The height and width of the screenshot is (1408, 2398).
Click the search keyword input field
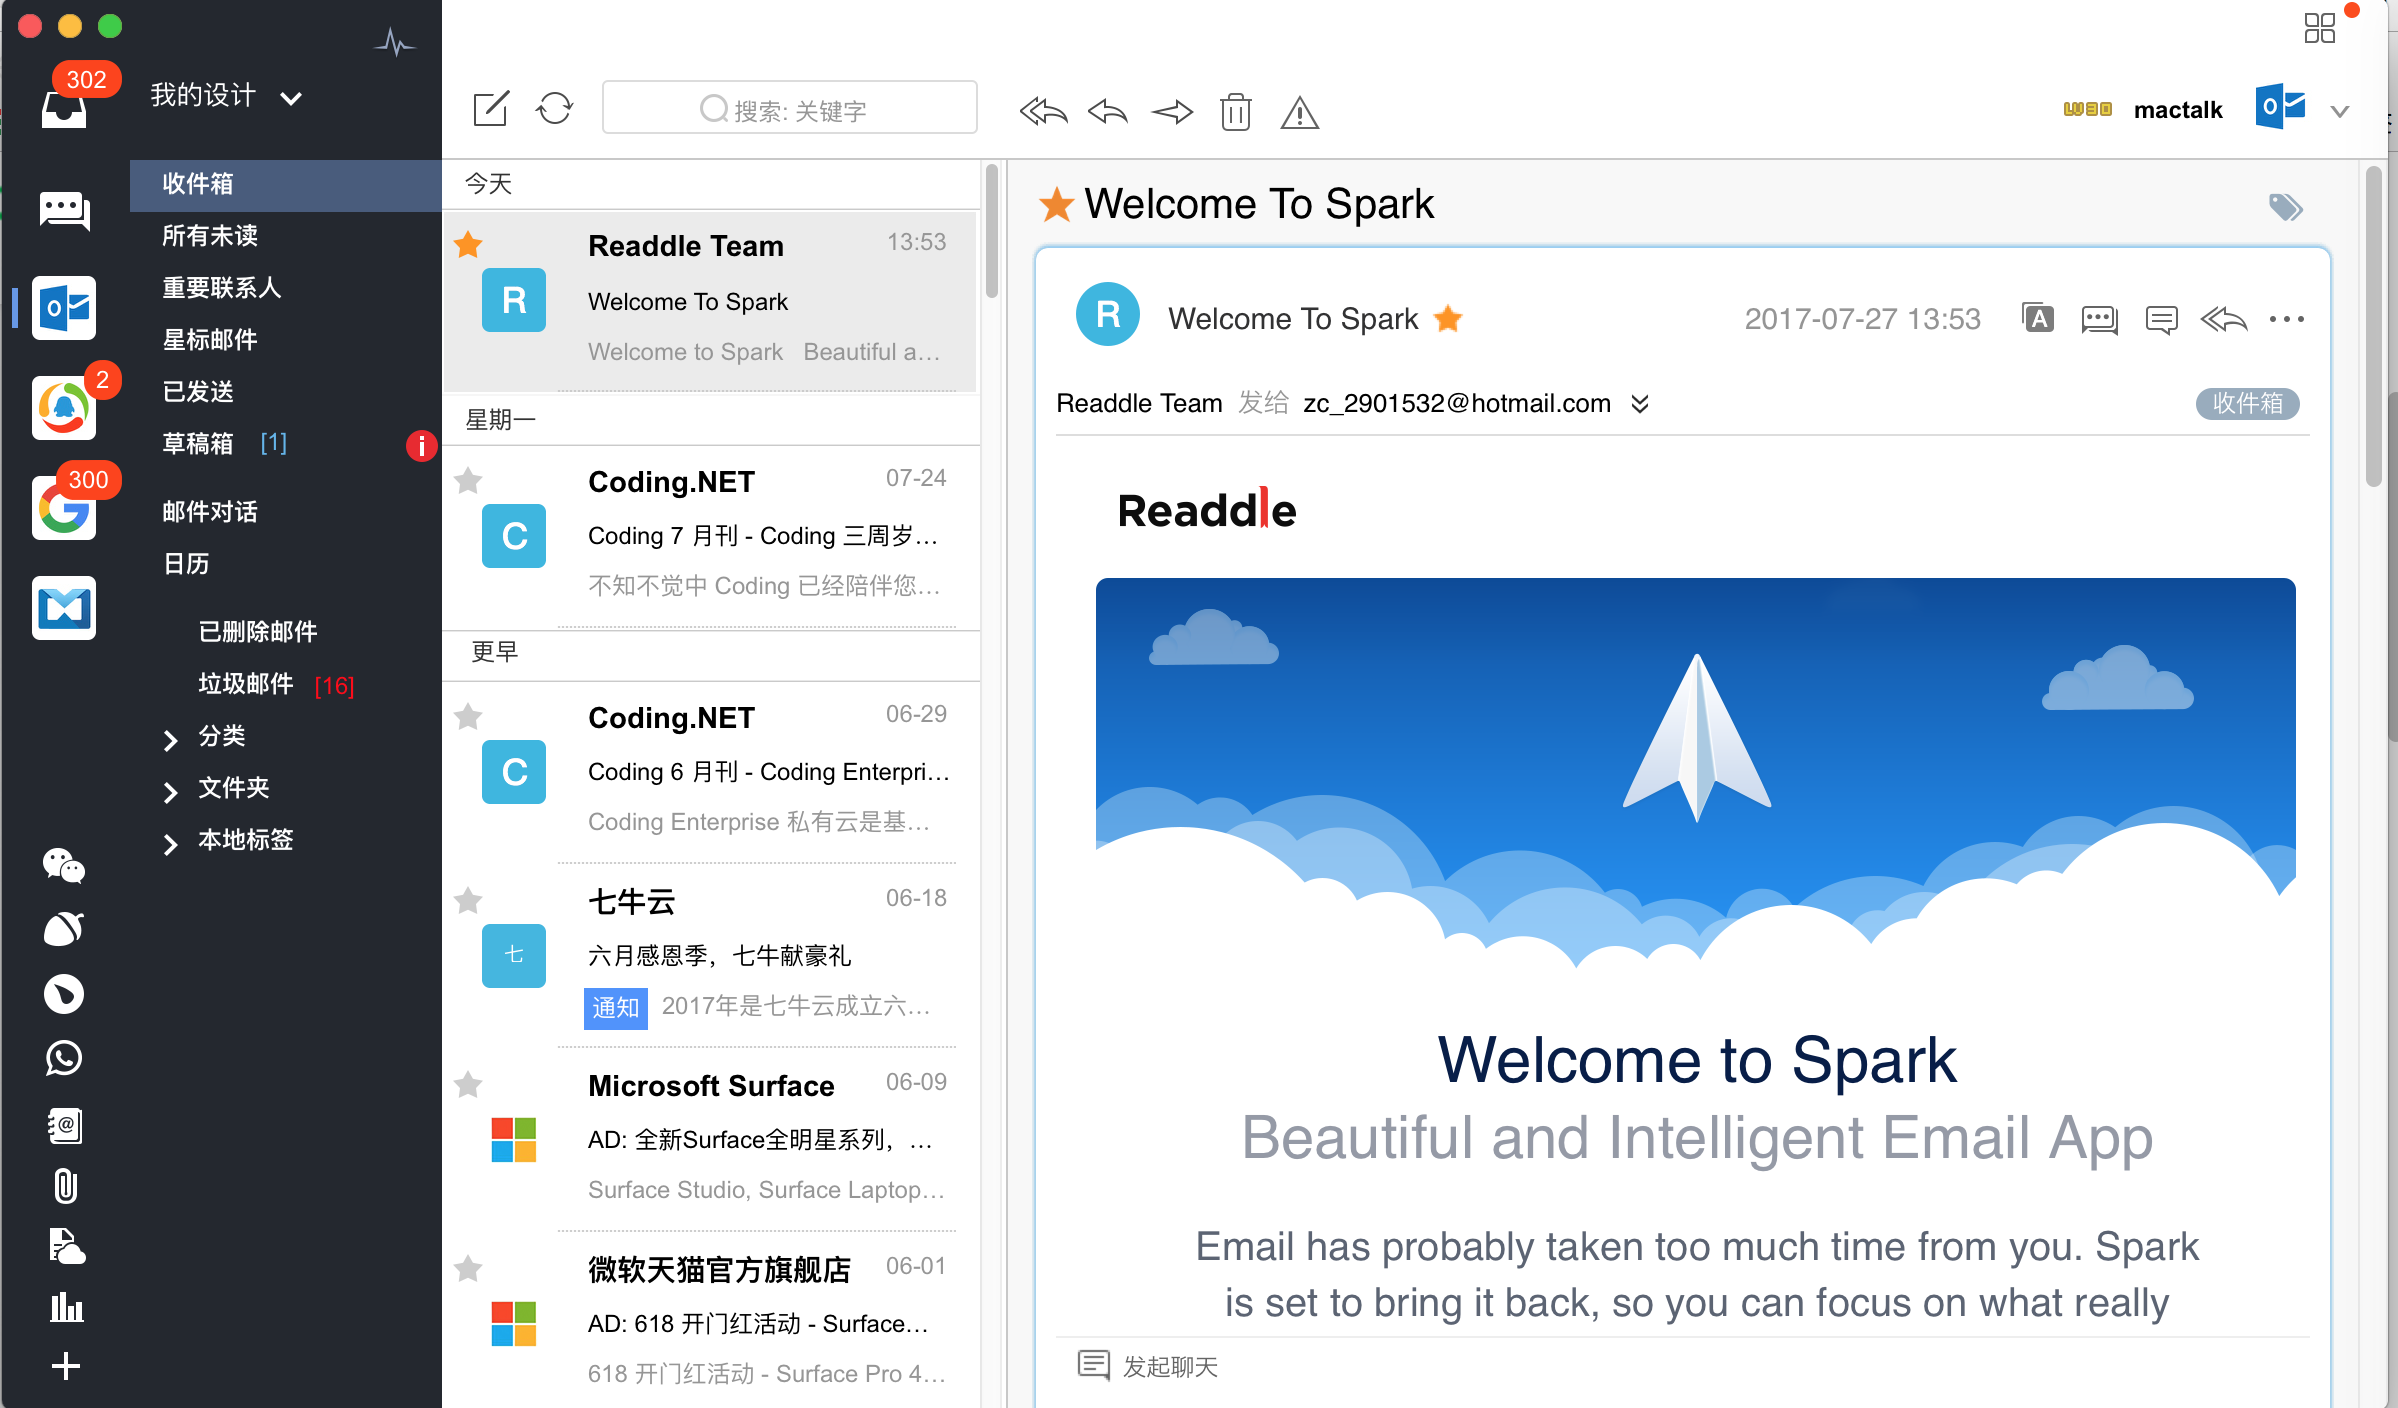[789, 107]
